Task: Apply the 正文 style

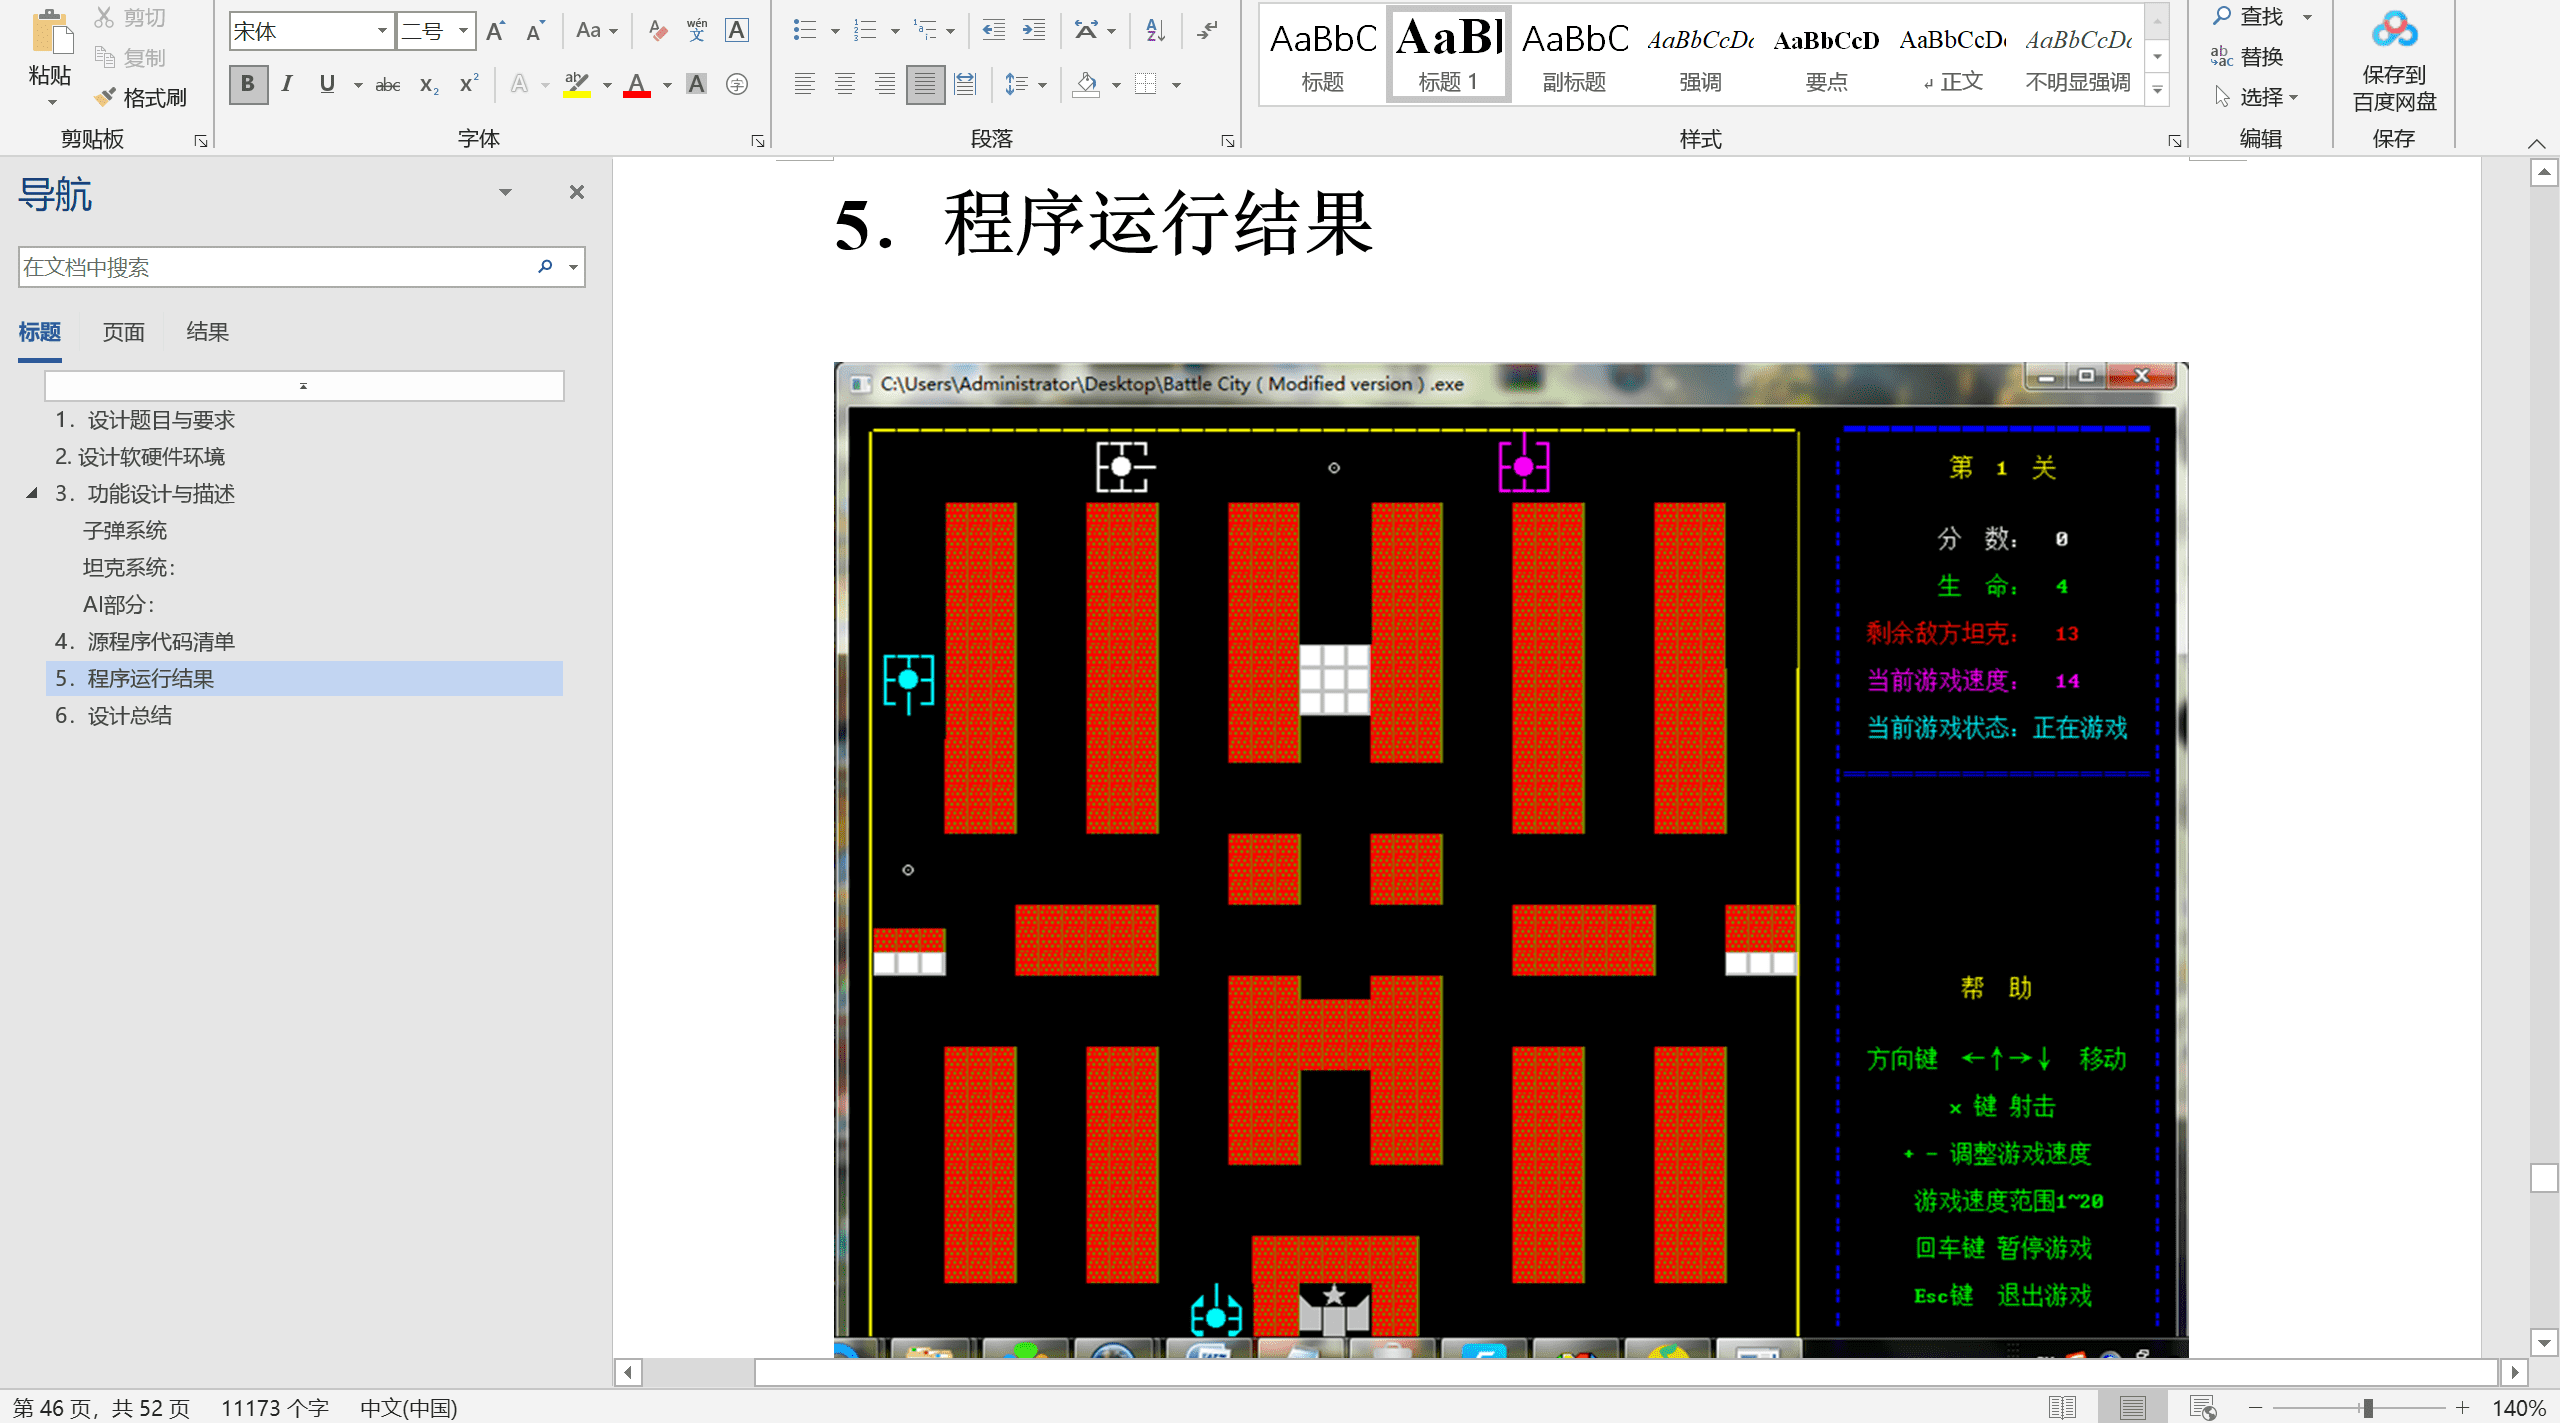Action: click(1953, 53)
